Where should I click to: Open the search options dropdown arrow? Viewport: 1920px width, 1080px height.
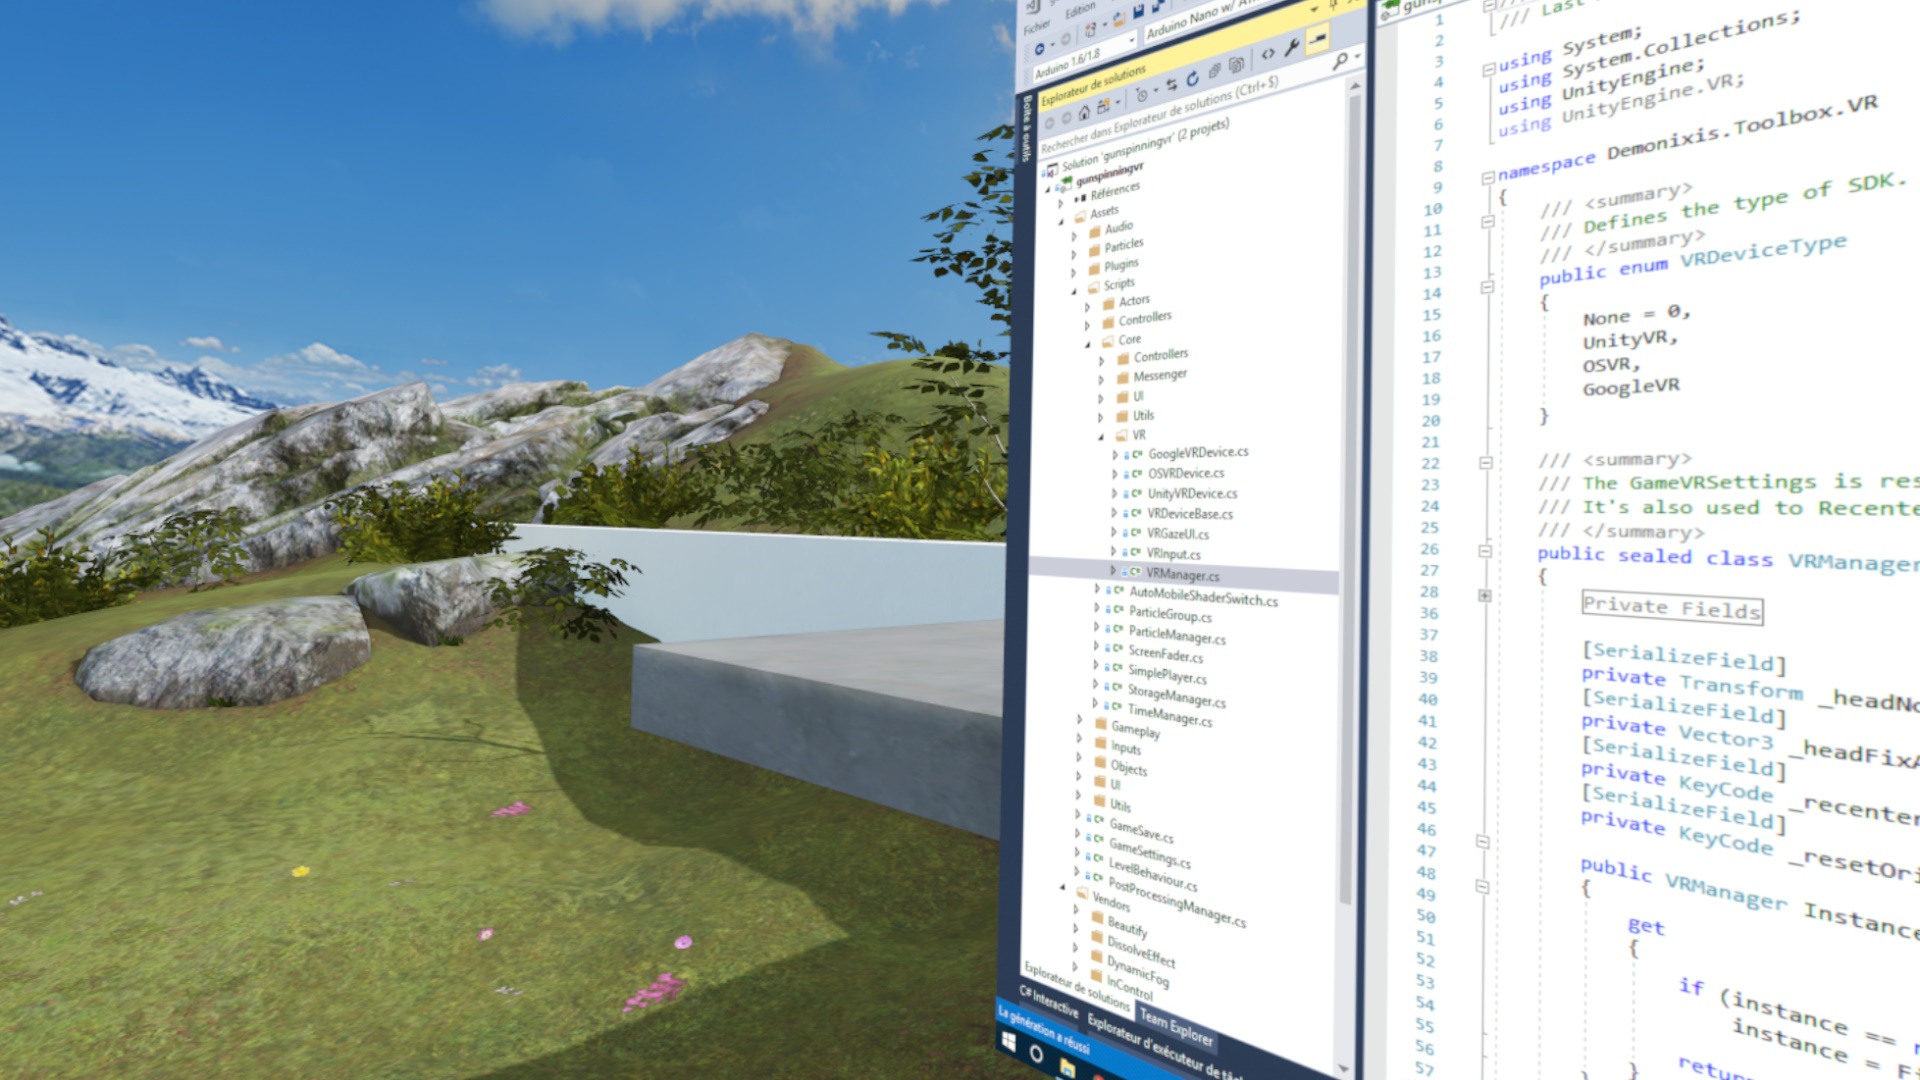1357,56
